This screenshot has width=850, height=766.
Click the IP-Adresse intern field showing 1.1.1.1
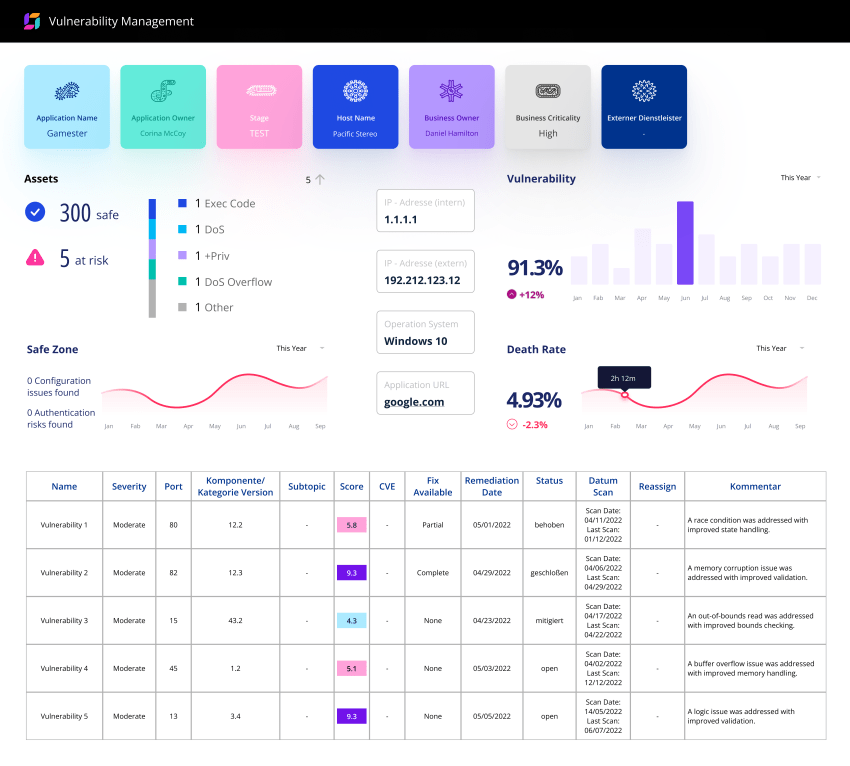coord(425,210)
